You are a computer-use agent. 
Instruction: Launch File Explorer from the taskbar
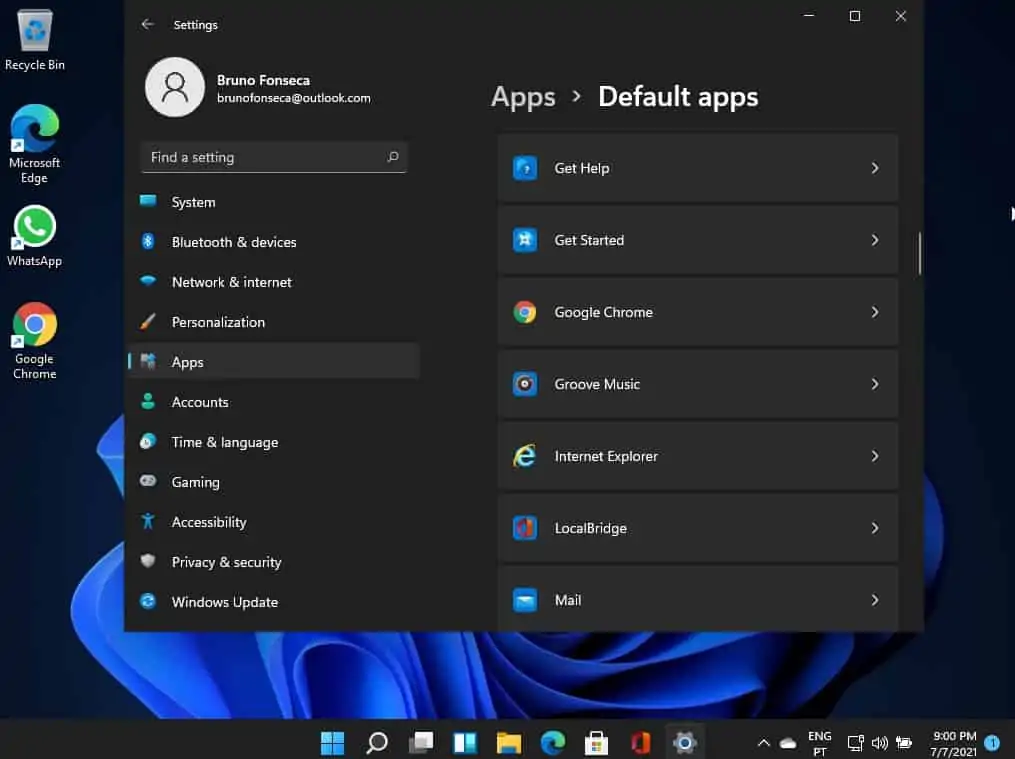coord(508,742)
